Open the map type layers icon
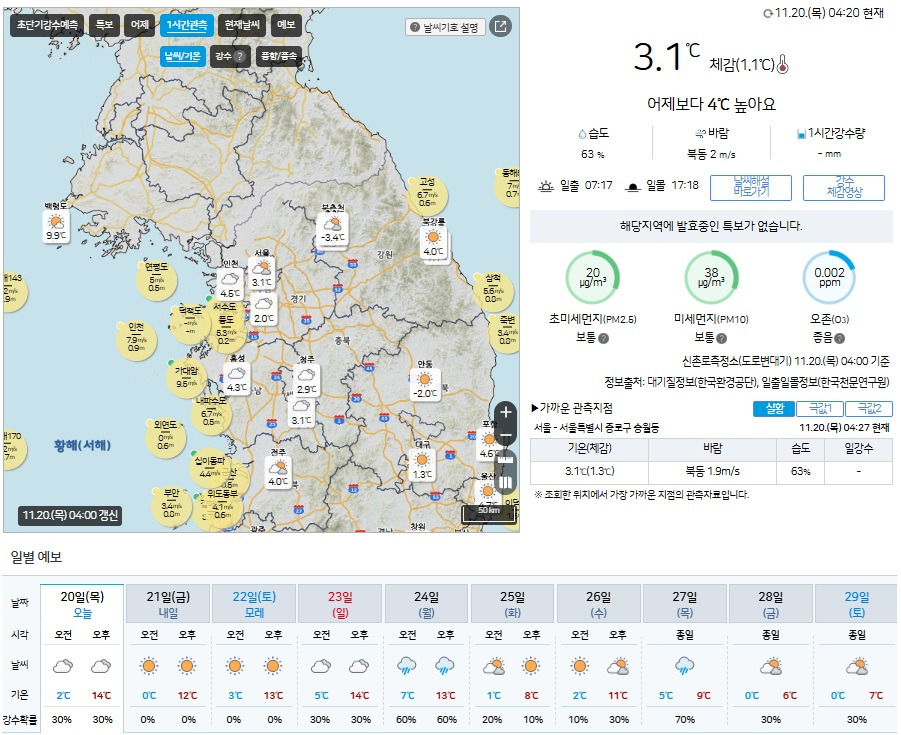Viewport: 901px width, 735px height. (x=505, y=482)
